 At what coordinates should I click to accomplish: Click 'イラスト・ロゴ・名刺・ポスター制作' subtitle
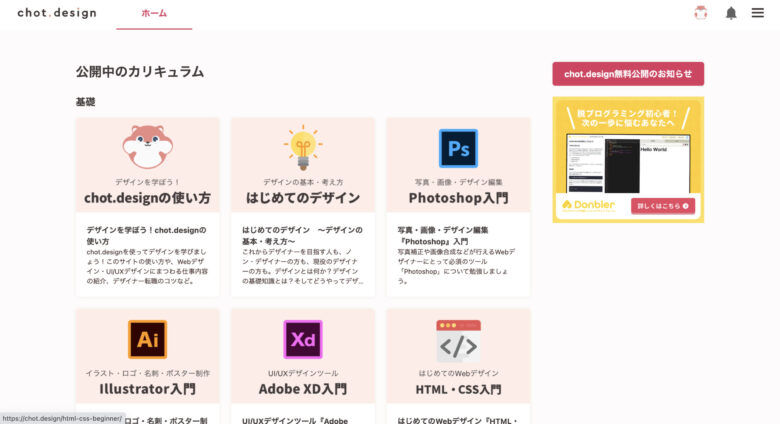click(x=148, y=373)
